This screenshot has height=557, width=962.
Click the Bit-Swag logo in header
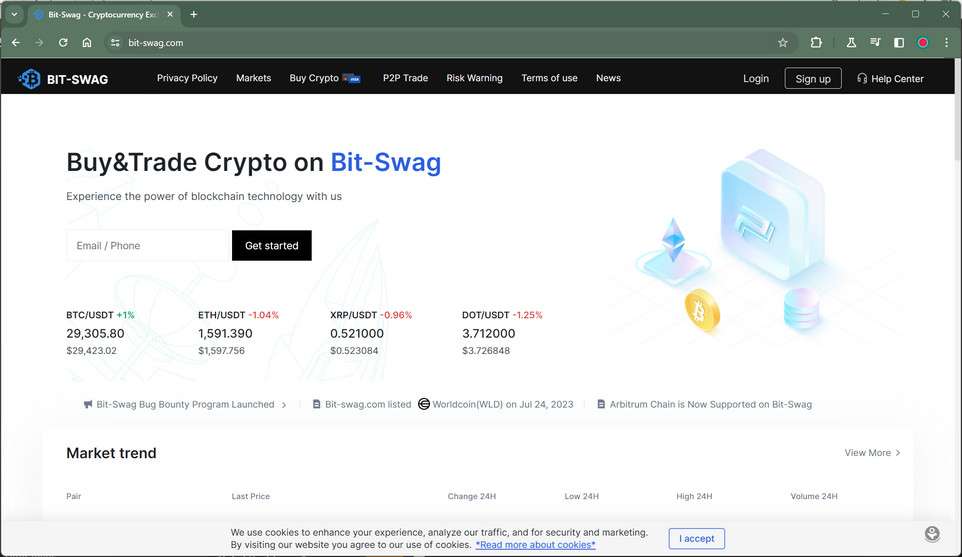tap(63, 79)
